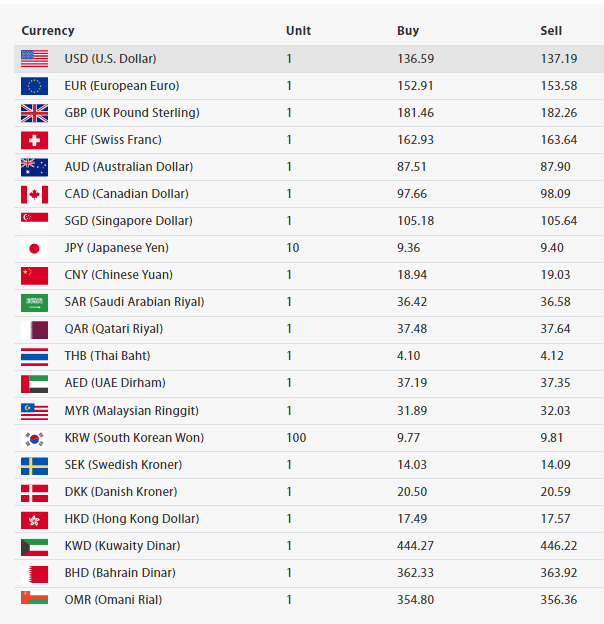Image resolution: width=604 pixels, height=624 pixels.
Task: Select the USD (U.S. Dollar) row label
Action: coord(110,59)
